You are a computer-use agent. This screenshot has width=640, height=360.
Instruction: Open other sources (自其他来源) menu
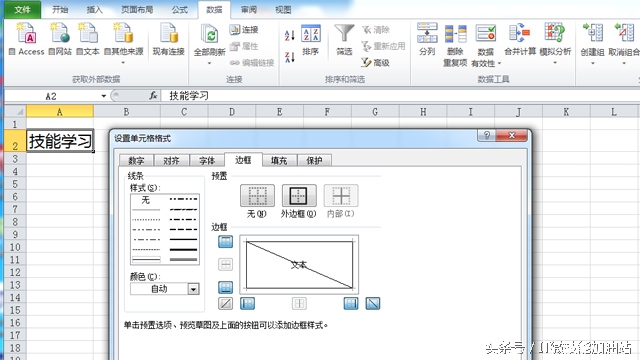123,43
